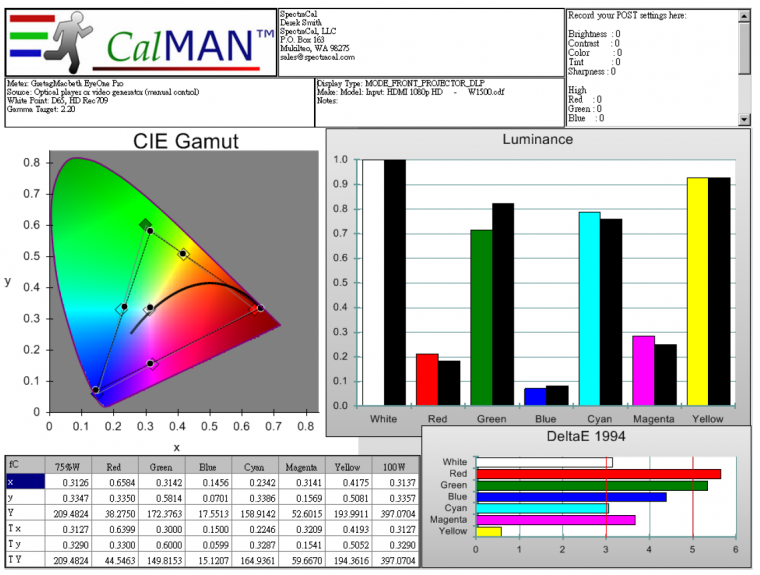Viewport: 760px width, 575px height.
Task: Click the green diamond target marker in CIE Gamut
Action: click(145, 225)
